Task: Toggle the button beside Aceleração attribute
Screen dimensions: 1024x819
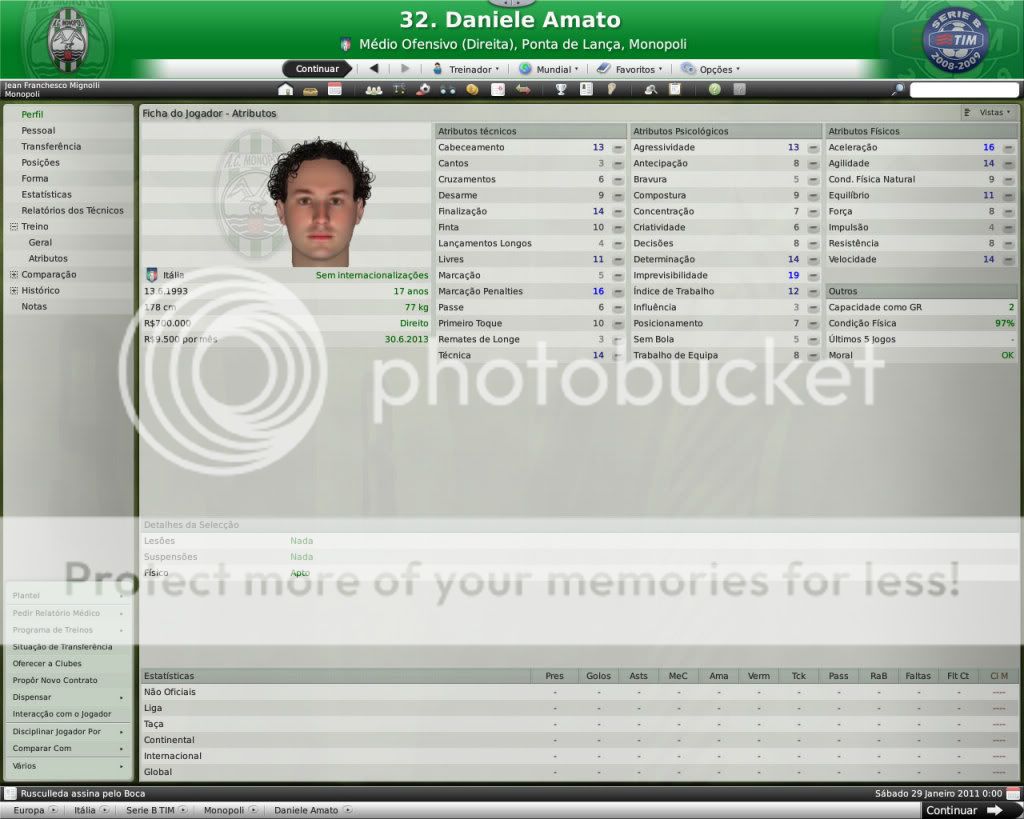Action: tap(1008, 148)
